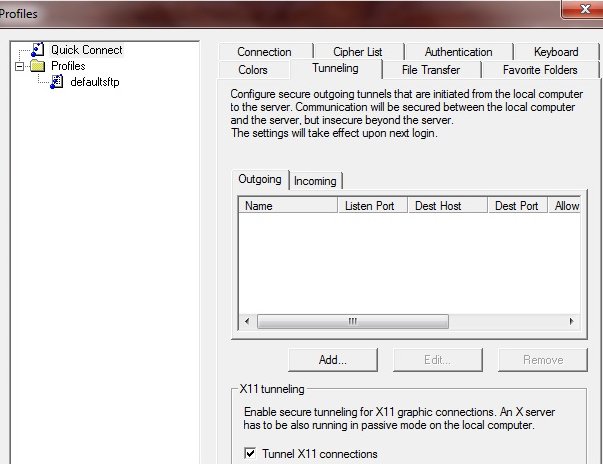This screenshot has width=603, height=464.
Task: Open the Colors tab
Action: (253, 70)
